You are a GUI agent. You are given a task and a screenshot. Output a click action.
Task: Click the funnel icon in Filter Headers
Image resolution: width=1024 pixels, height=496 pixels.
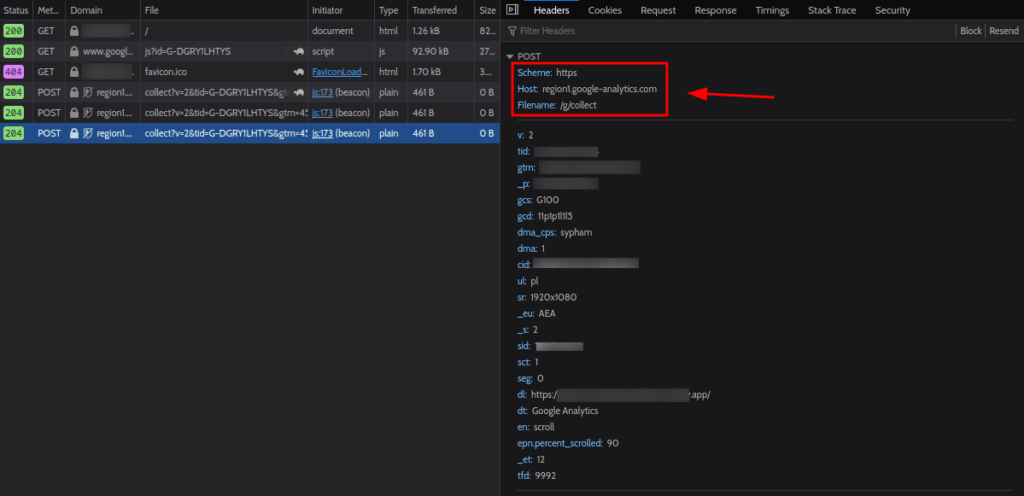tap(512, 31)
